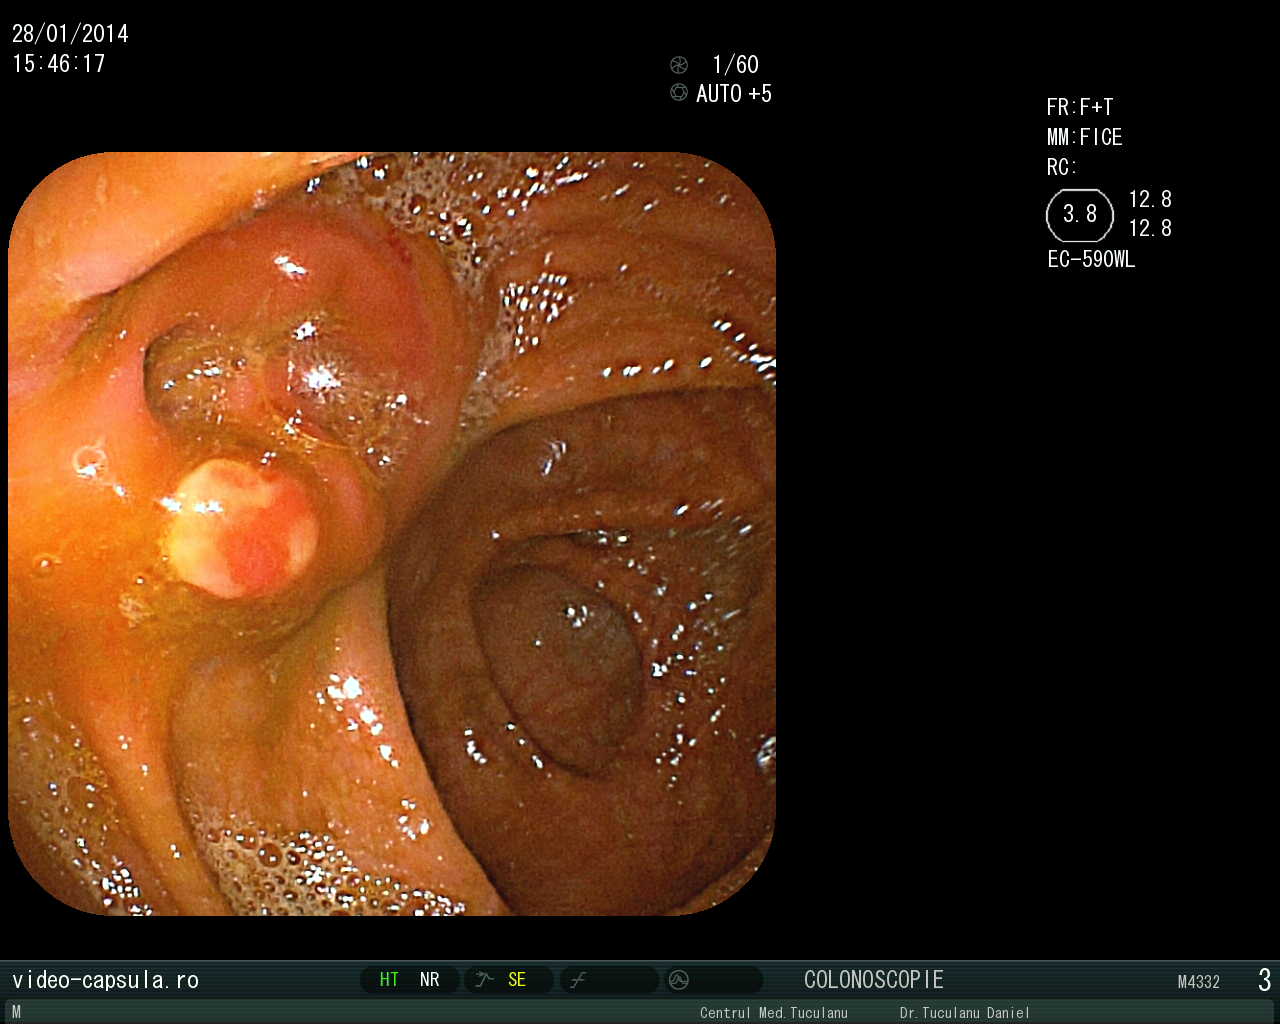Click the 1/60 shutter value
The width and height of the screenshot is (1280, 1024).
pyautogui.click(x=735, y=65)
